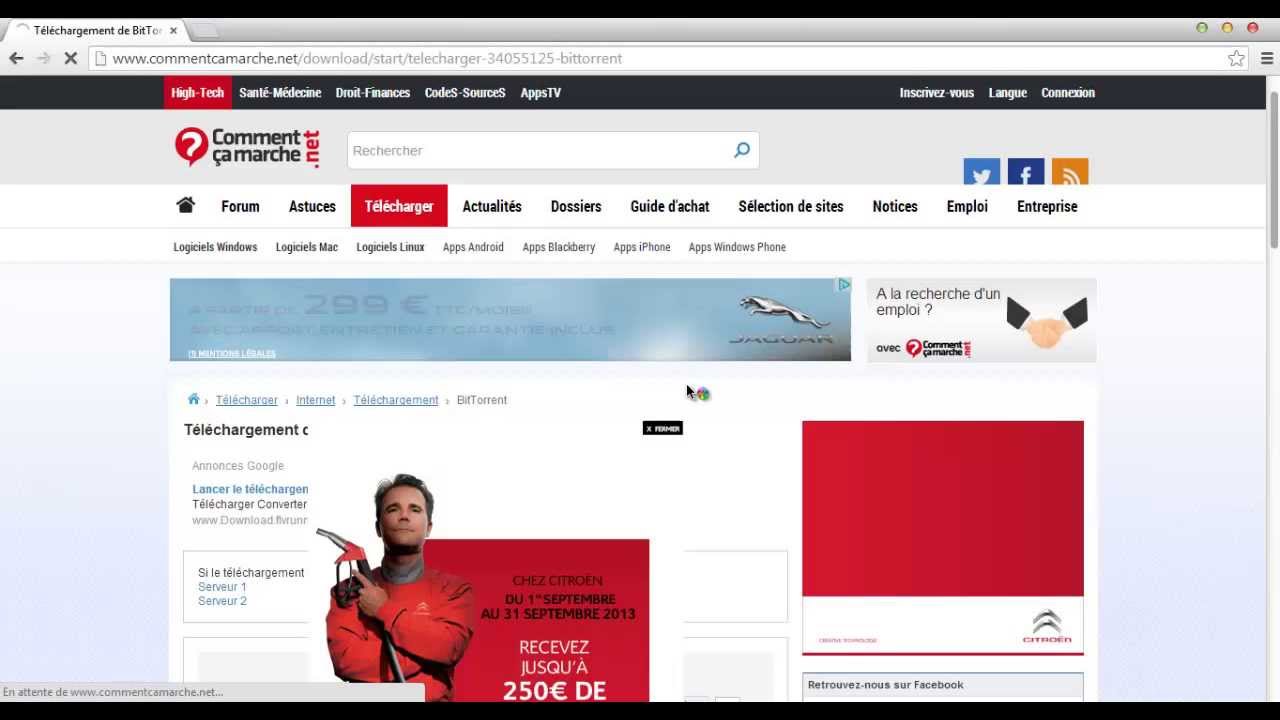Choose Logiciels Windows submenu

pos(215,247)
